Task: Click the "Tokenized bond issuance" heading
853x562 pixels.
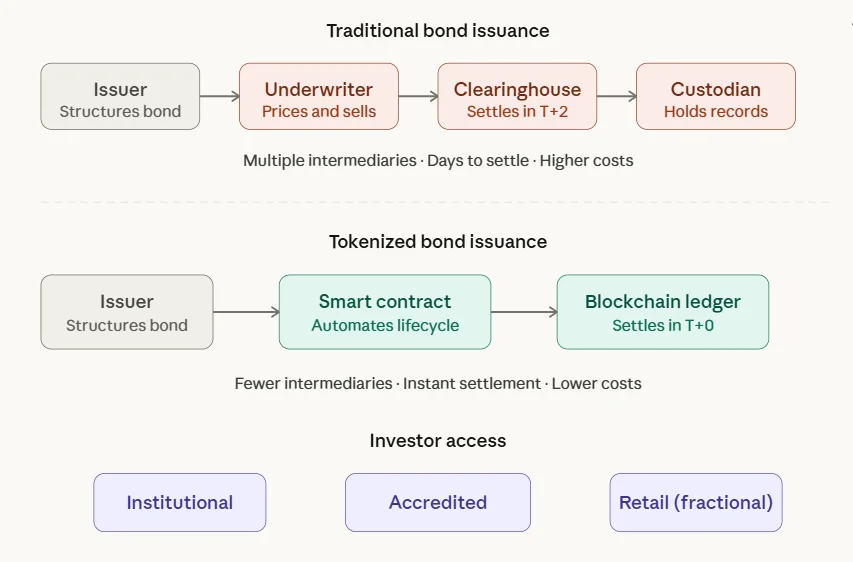Action: click(437, 242)
